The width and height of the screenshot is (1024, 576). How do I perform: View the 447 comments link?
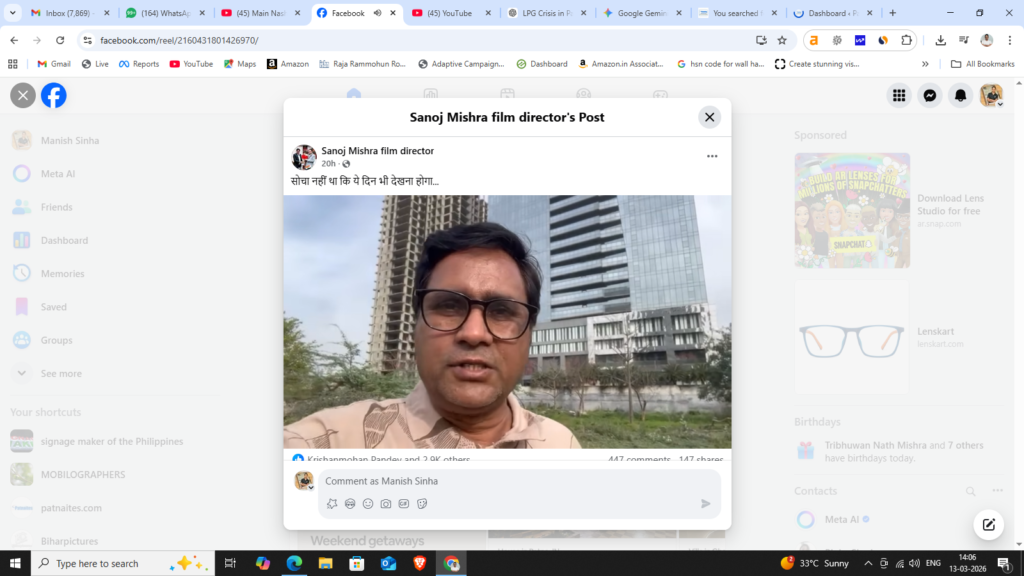coord(639,460)
